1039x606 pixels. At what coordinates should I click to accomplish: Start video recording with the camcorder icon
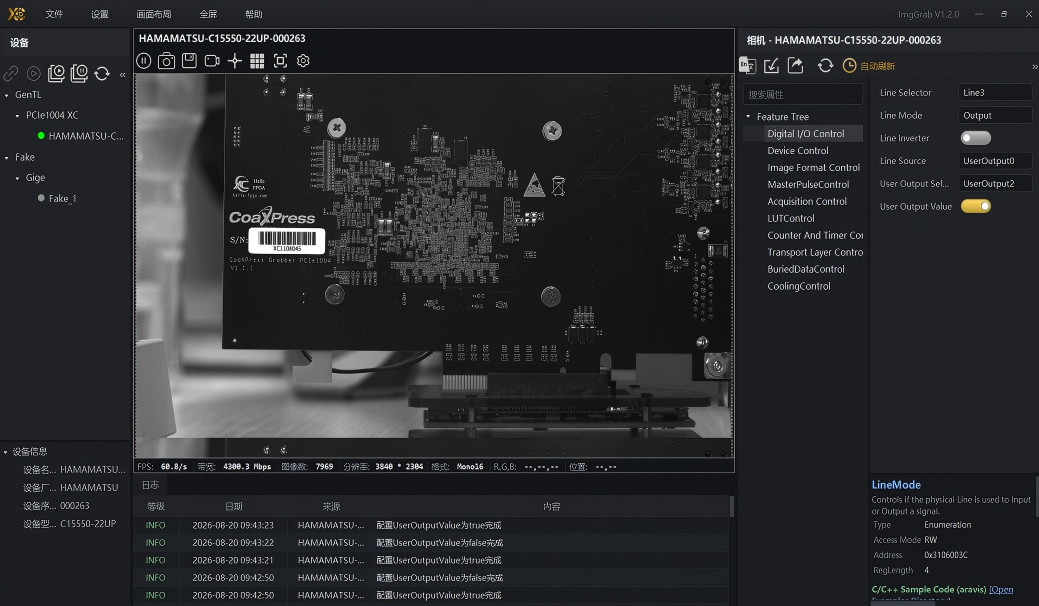point(212,61)
